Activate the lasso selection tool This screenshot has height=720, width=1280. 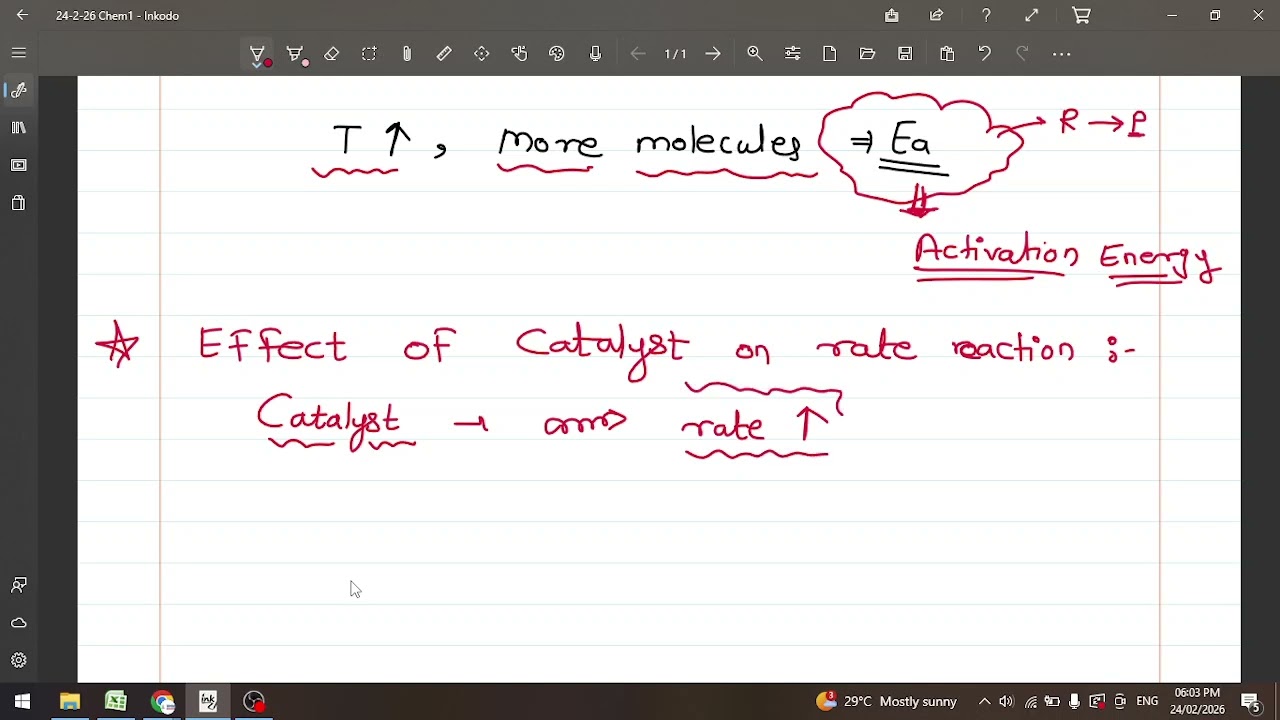(x=369, y=54)
